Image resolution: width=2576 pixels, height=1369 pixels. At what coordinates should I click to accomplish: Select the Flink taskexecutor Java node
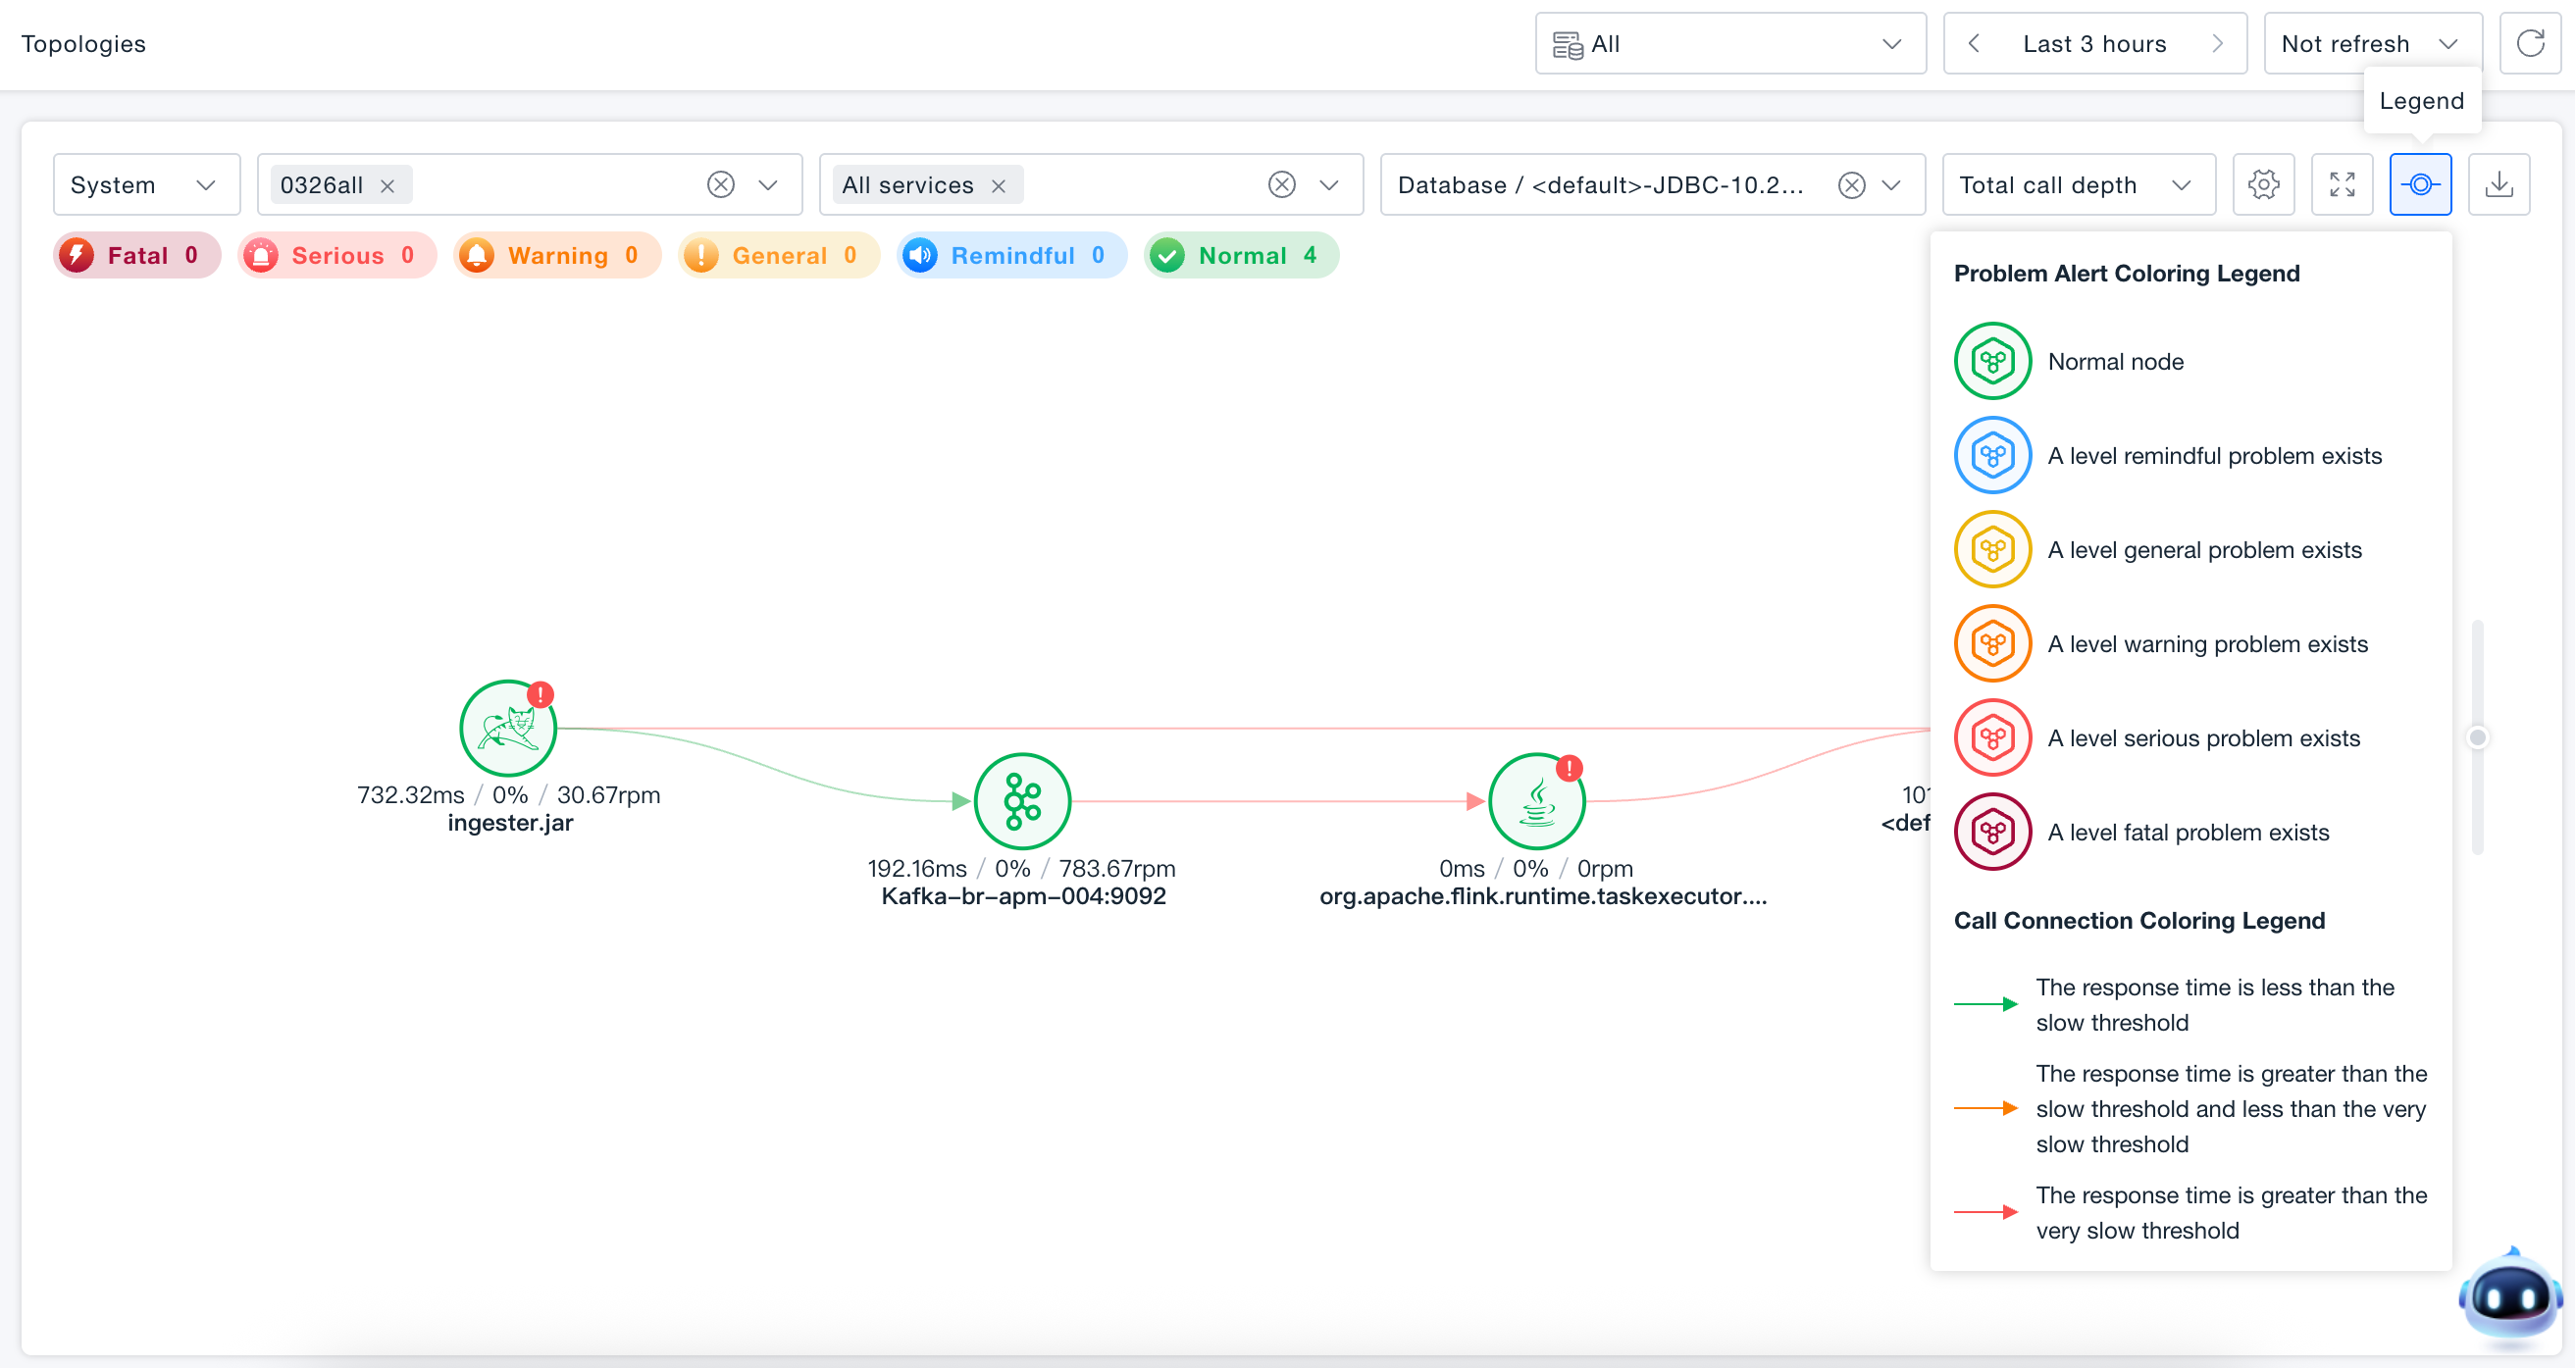(x=1537, y=802)
